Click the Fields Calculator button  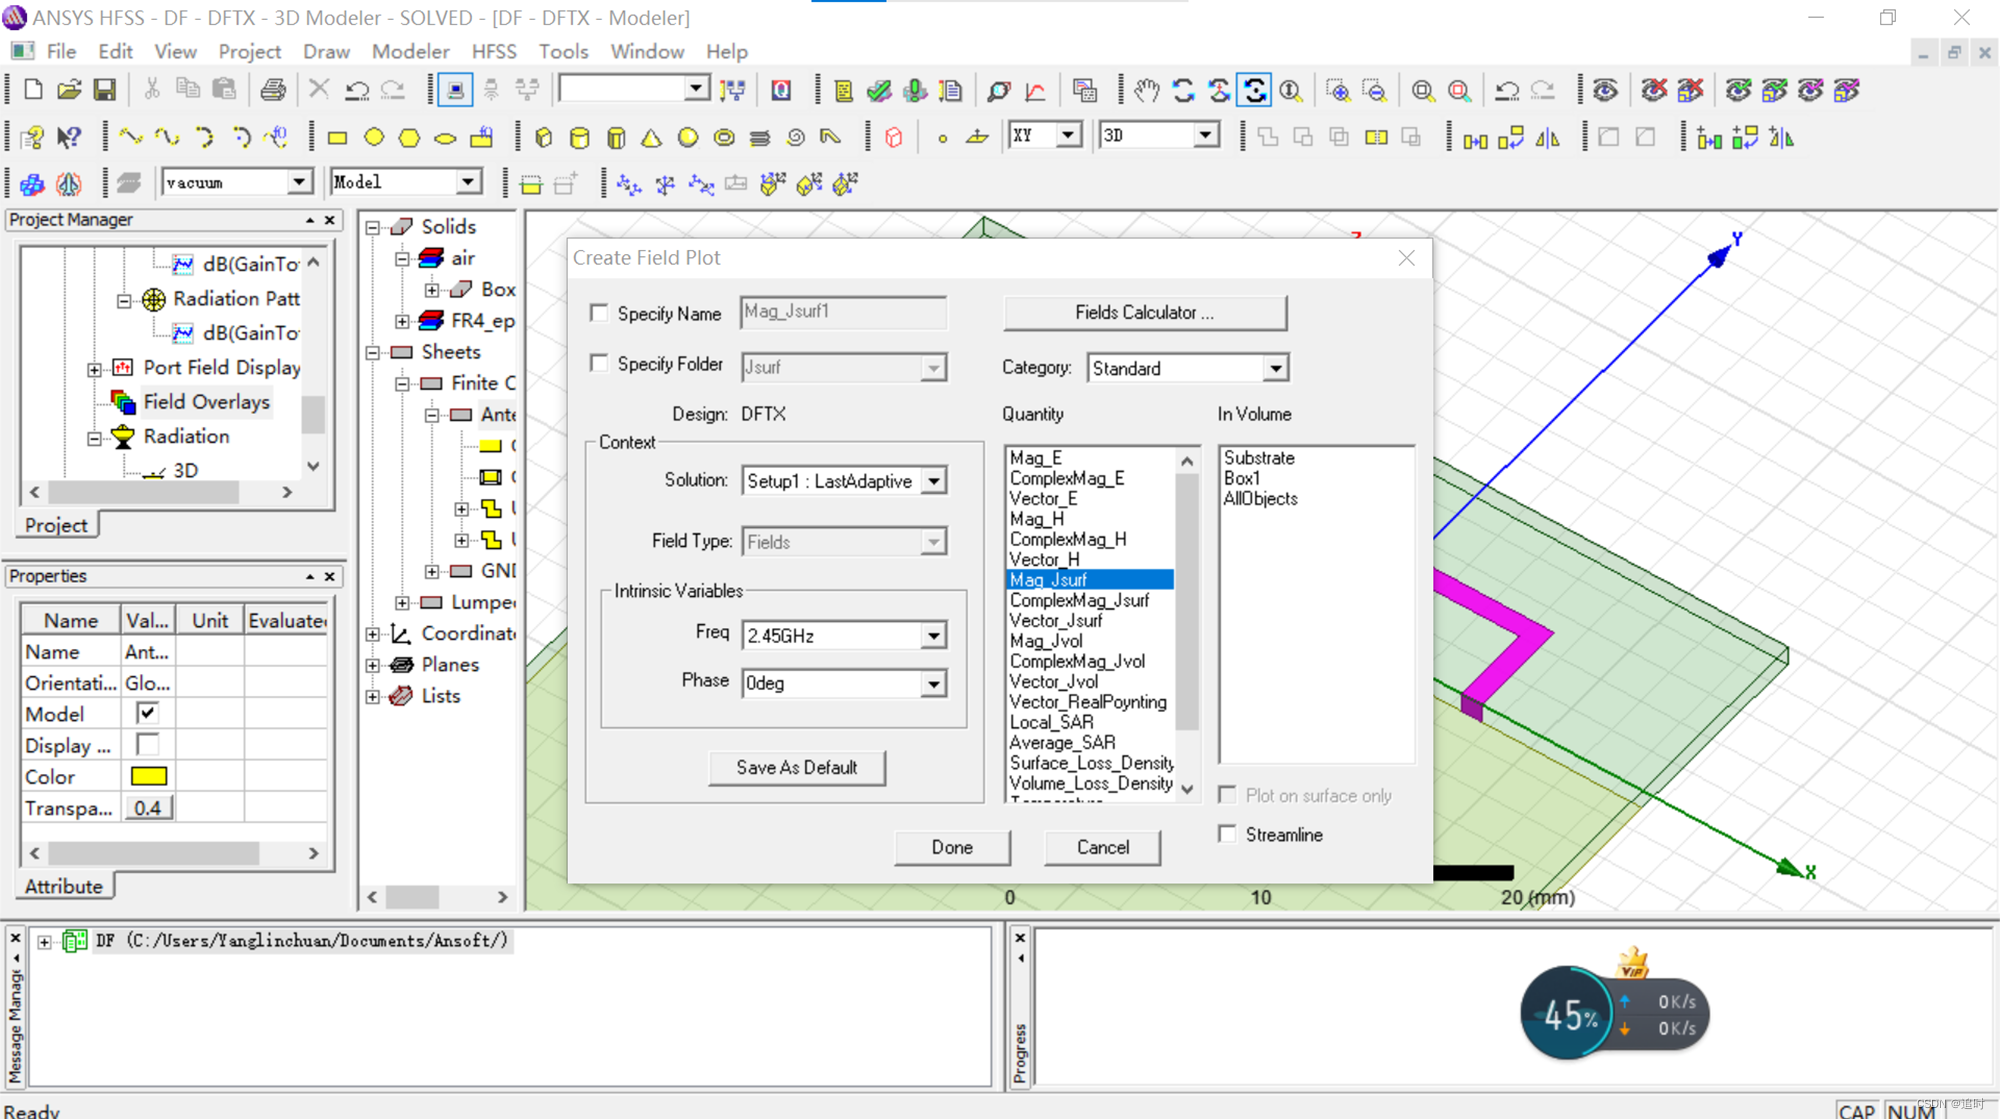(x=1144, y=313)
